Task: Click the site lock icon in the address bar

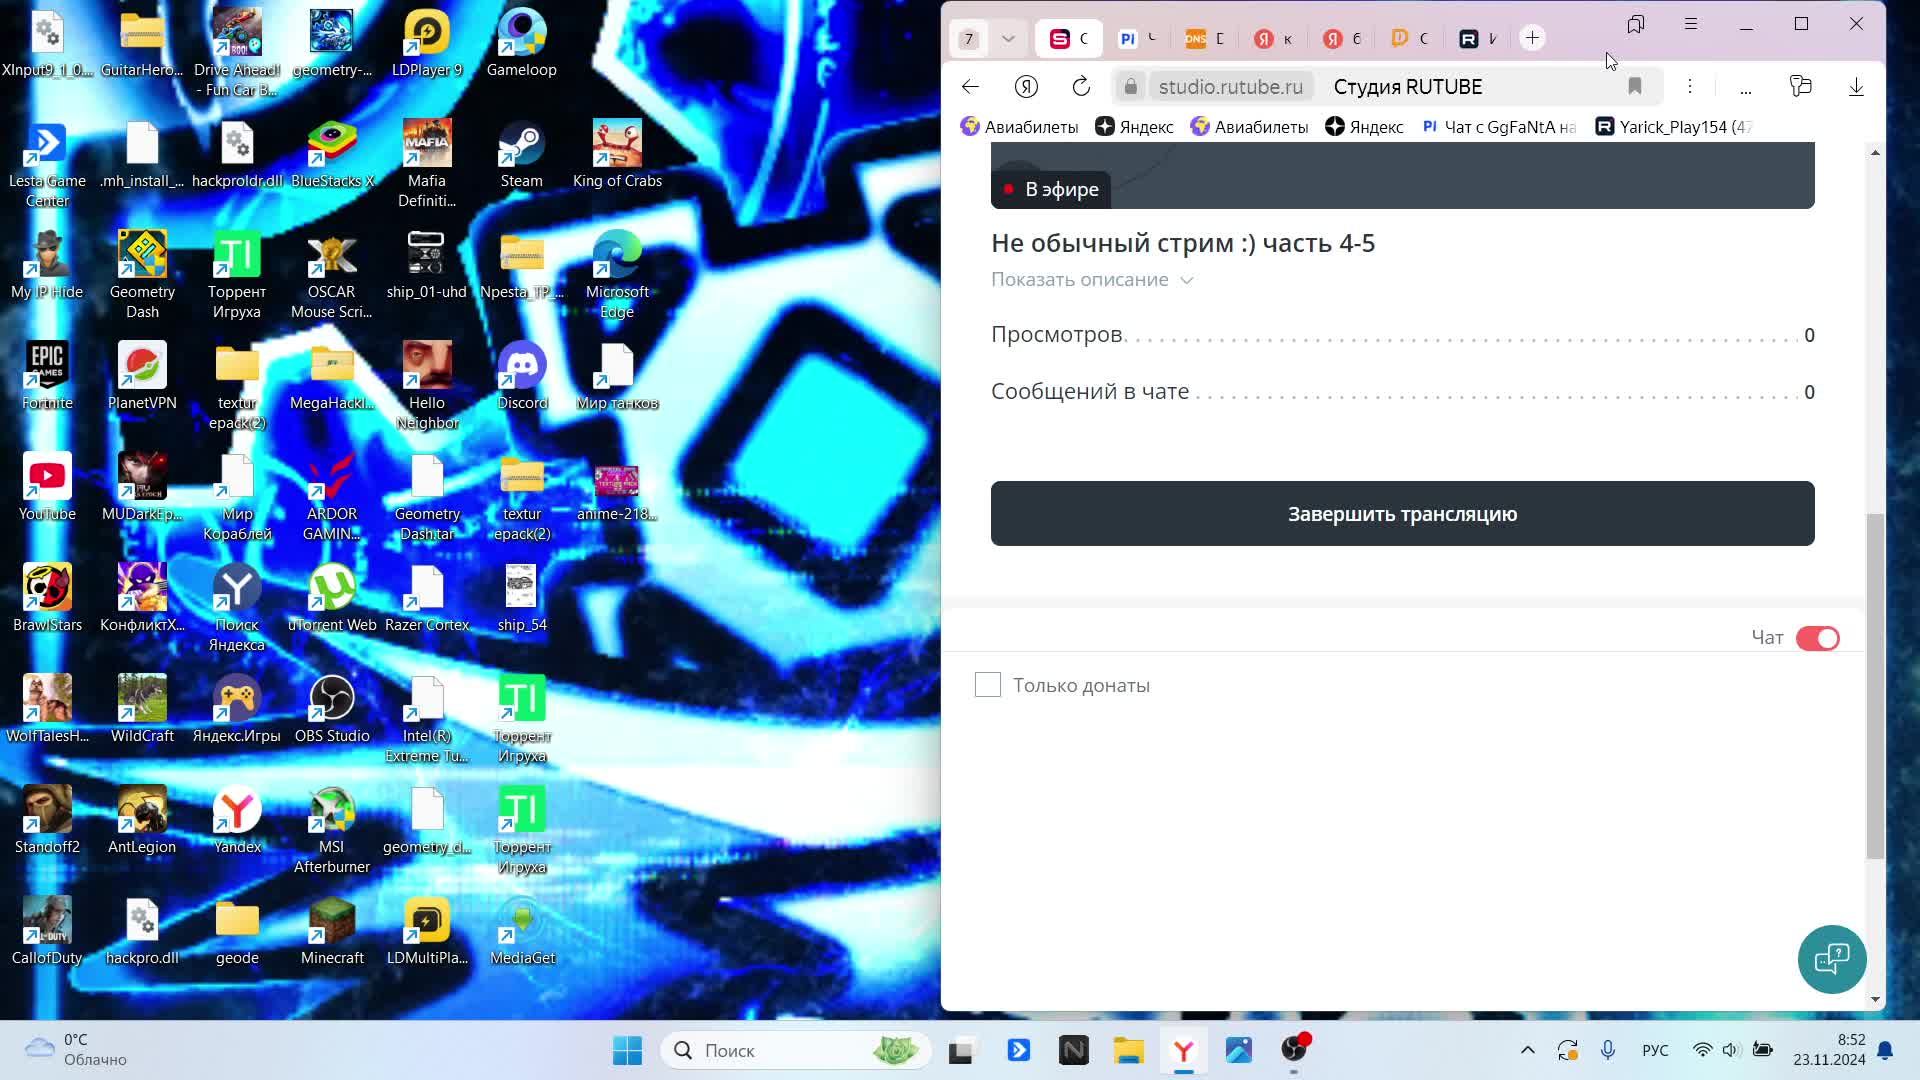Action: 1131,87
